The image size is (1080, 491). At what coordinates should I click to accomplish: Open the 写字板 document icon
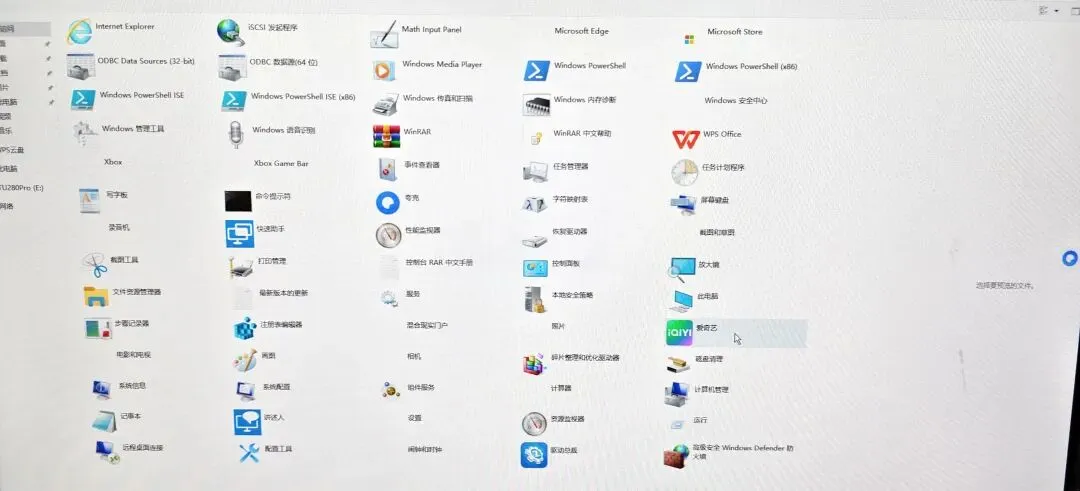tap(90, 200)
